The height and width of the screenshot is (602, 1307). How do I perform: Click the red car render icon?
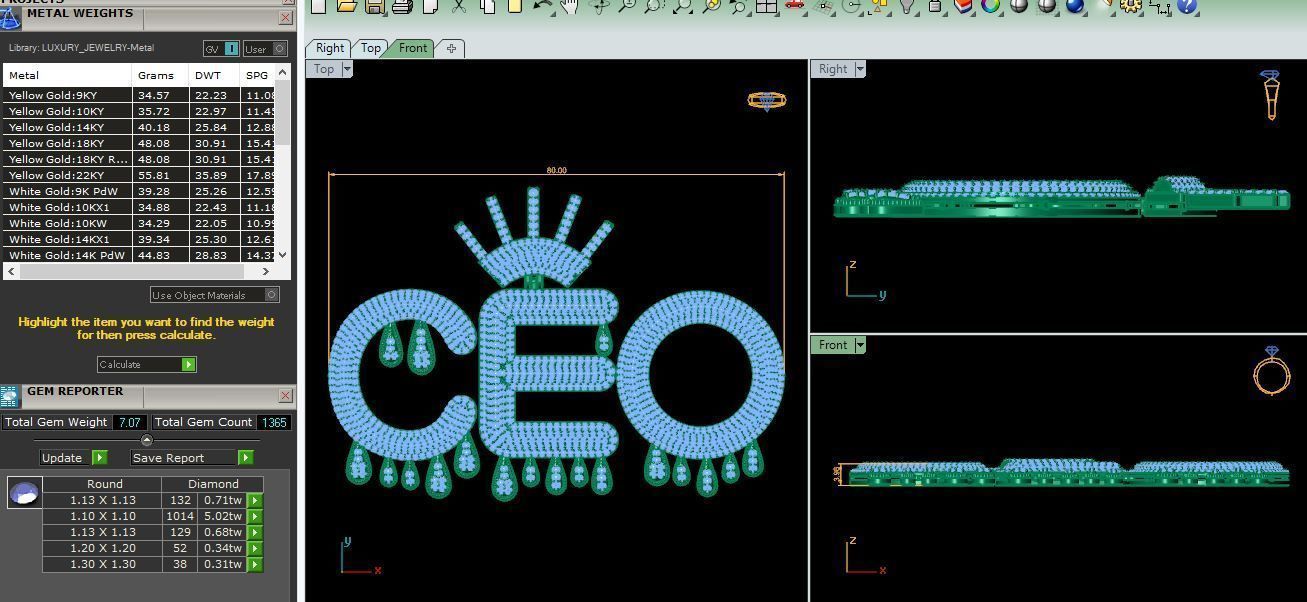pyautogui.click(x=795, y=5)
